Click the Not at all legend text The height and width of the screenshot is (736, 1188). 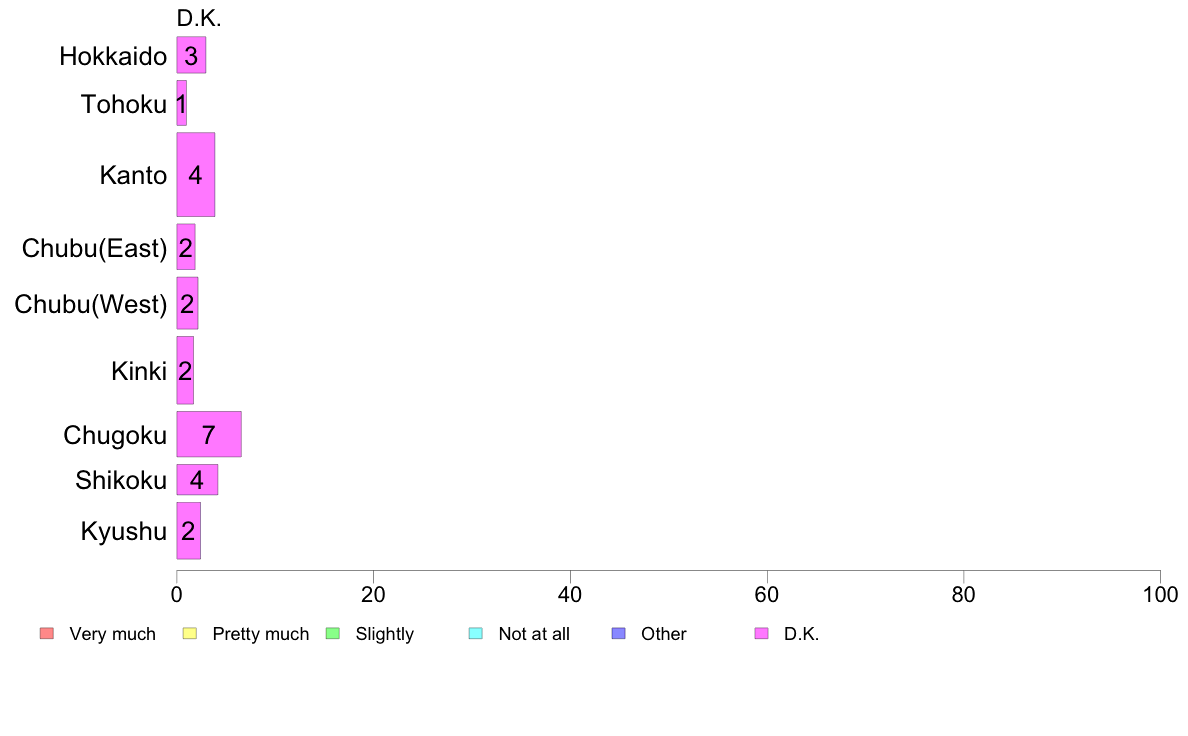(533, 634)
